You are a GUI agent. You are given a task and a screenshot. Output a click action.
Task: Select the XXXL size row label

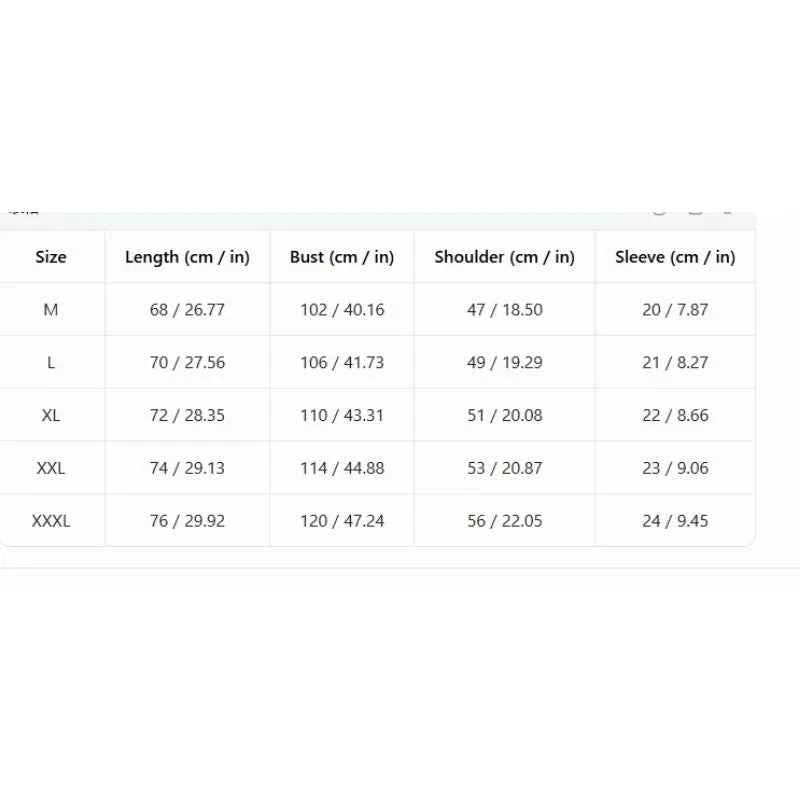tap(51, 521)
